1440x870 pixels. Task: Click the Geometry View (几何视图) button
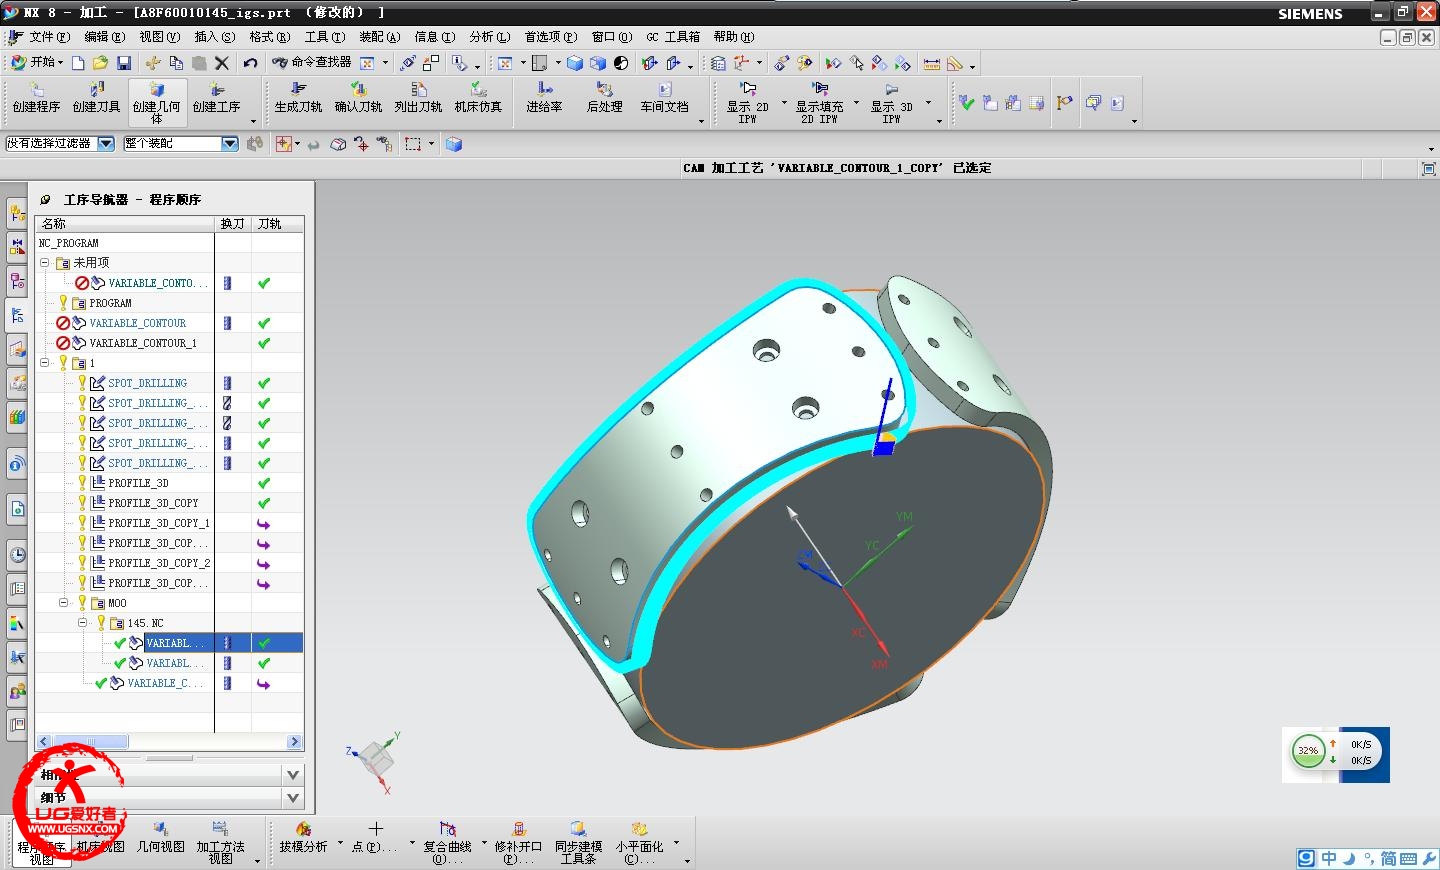click(160, 837)
